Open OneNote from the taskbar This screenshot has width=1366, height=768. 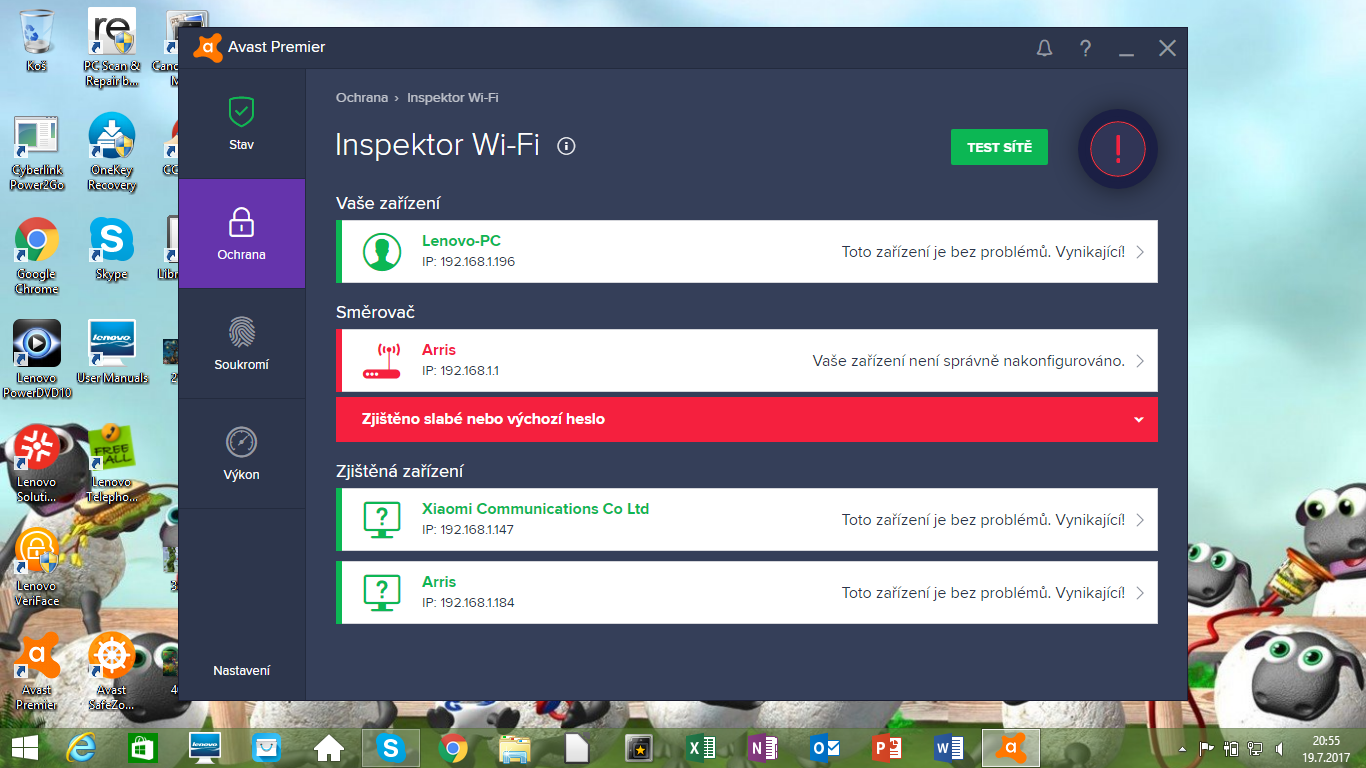[x=763, y=748]
